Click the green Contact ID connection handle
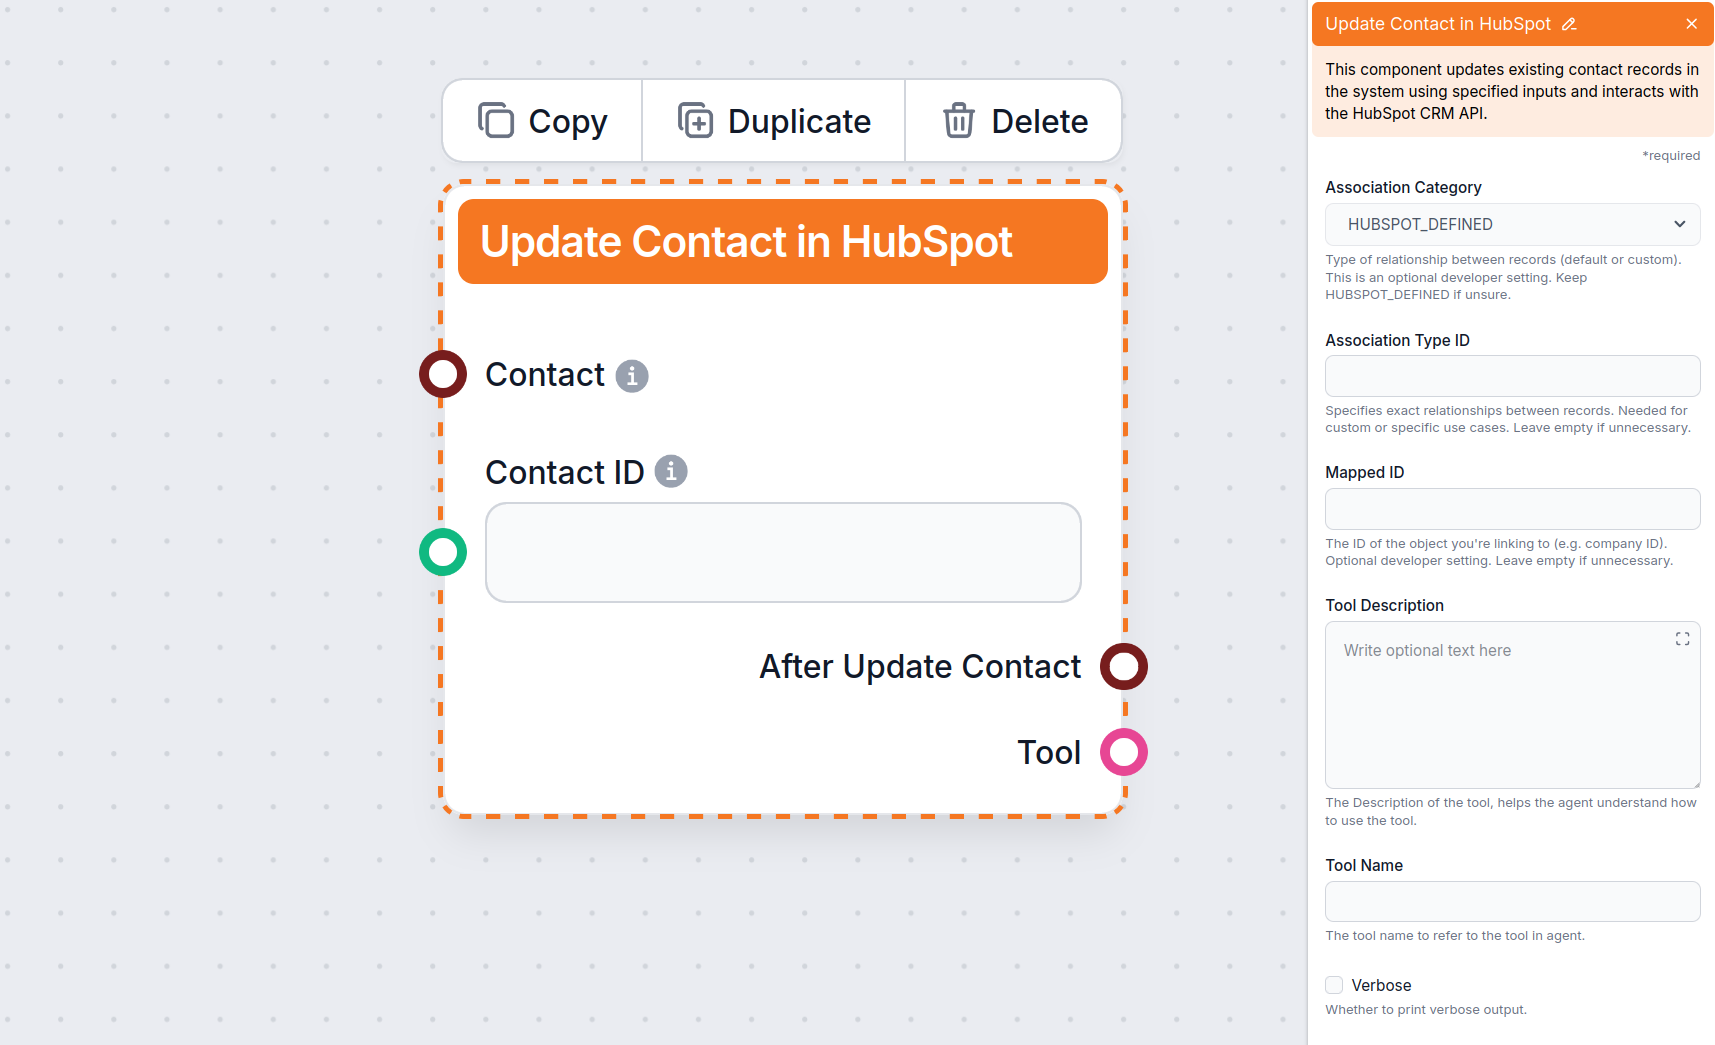This screenshot has height=1045, width=1715. pos(442,552)
